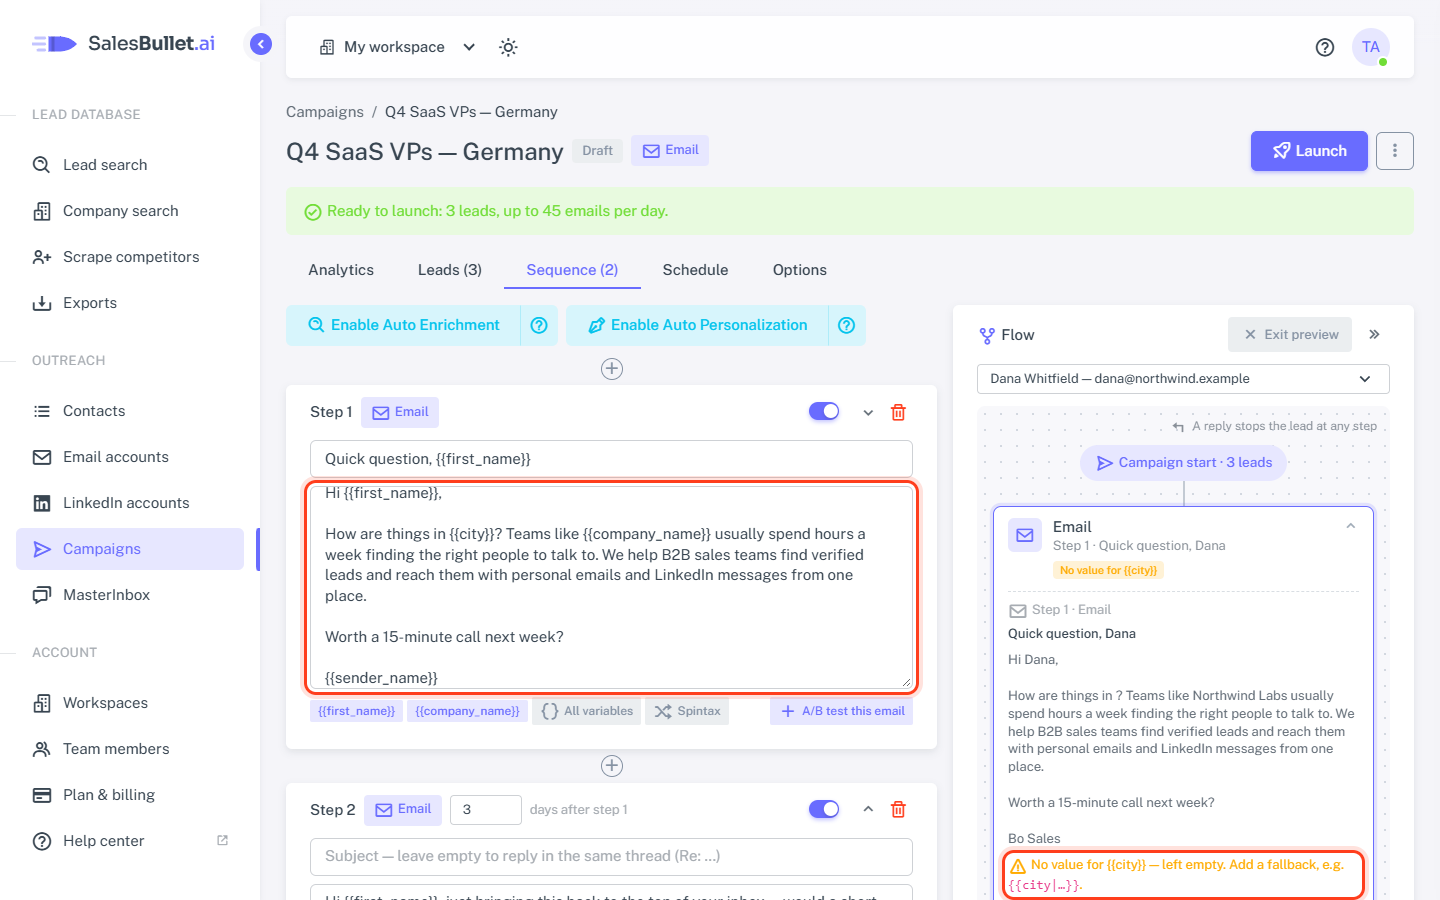Click A/B test this email
1440x900 pixels.
click(x=842, y=711)
